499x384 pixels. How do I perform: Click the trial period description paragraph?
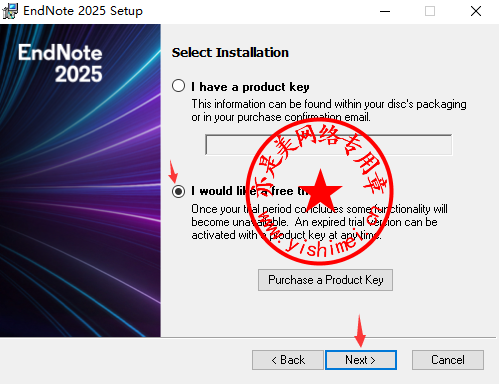(x=319, y=222)
